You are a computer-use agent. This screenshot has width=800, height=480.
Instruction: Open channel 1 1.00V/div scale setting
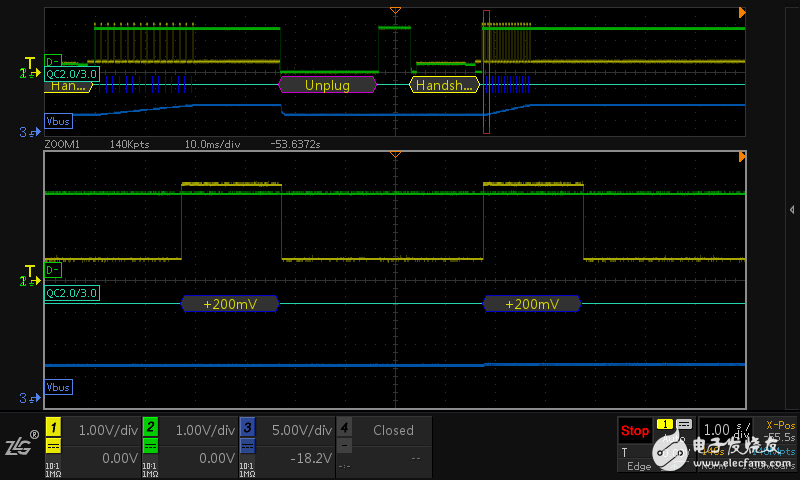[x=107, y=430]
